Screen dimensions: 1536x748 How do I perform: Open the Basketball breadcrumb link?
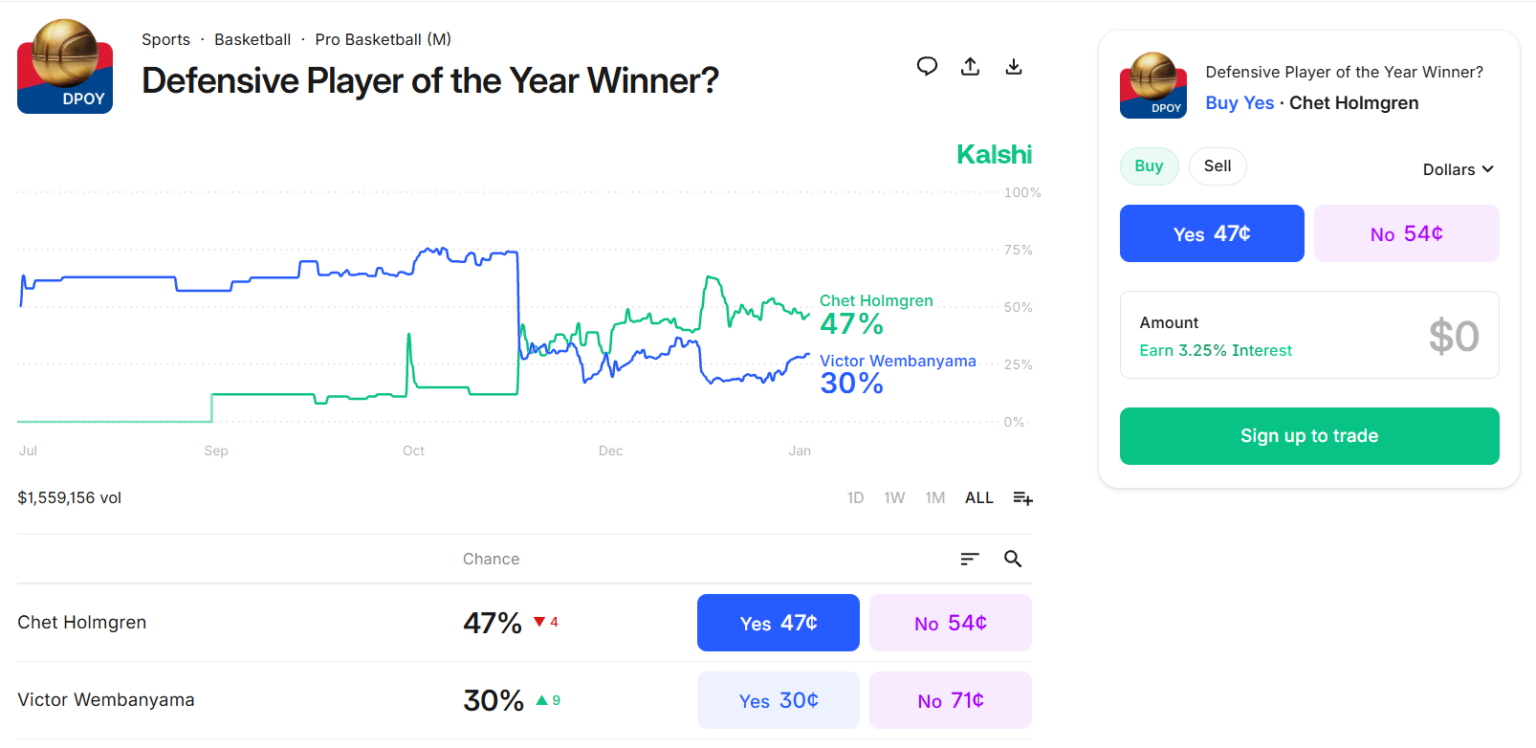point(252,39)
